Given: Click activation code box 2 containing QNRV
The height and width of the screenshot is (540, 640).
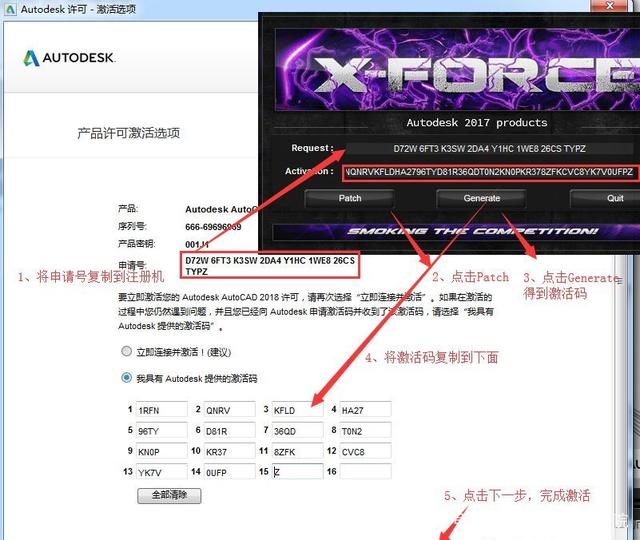Looking at the screenshot, I should pos(229,410).
